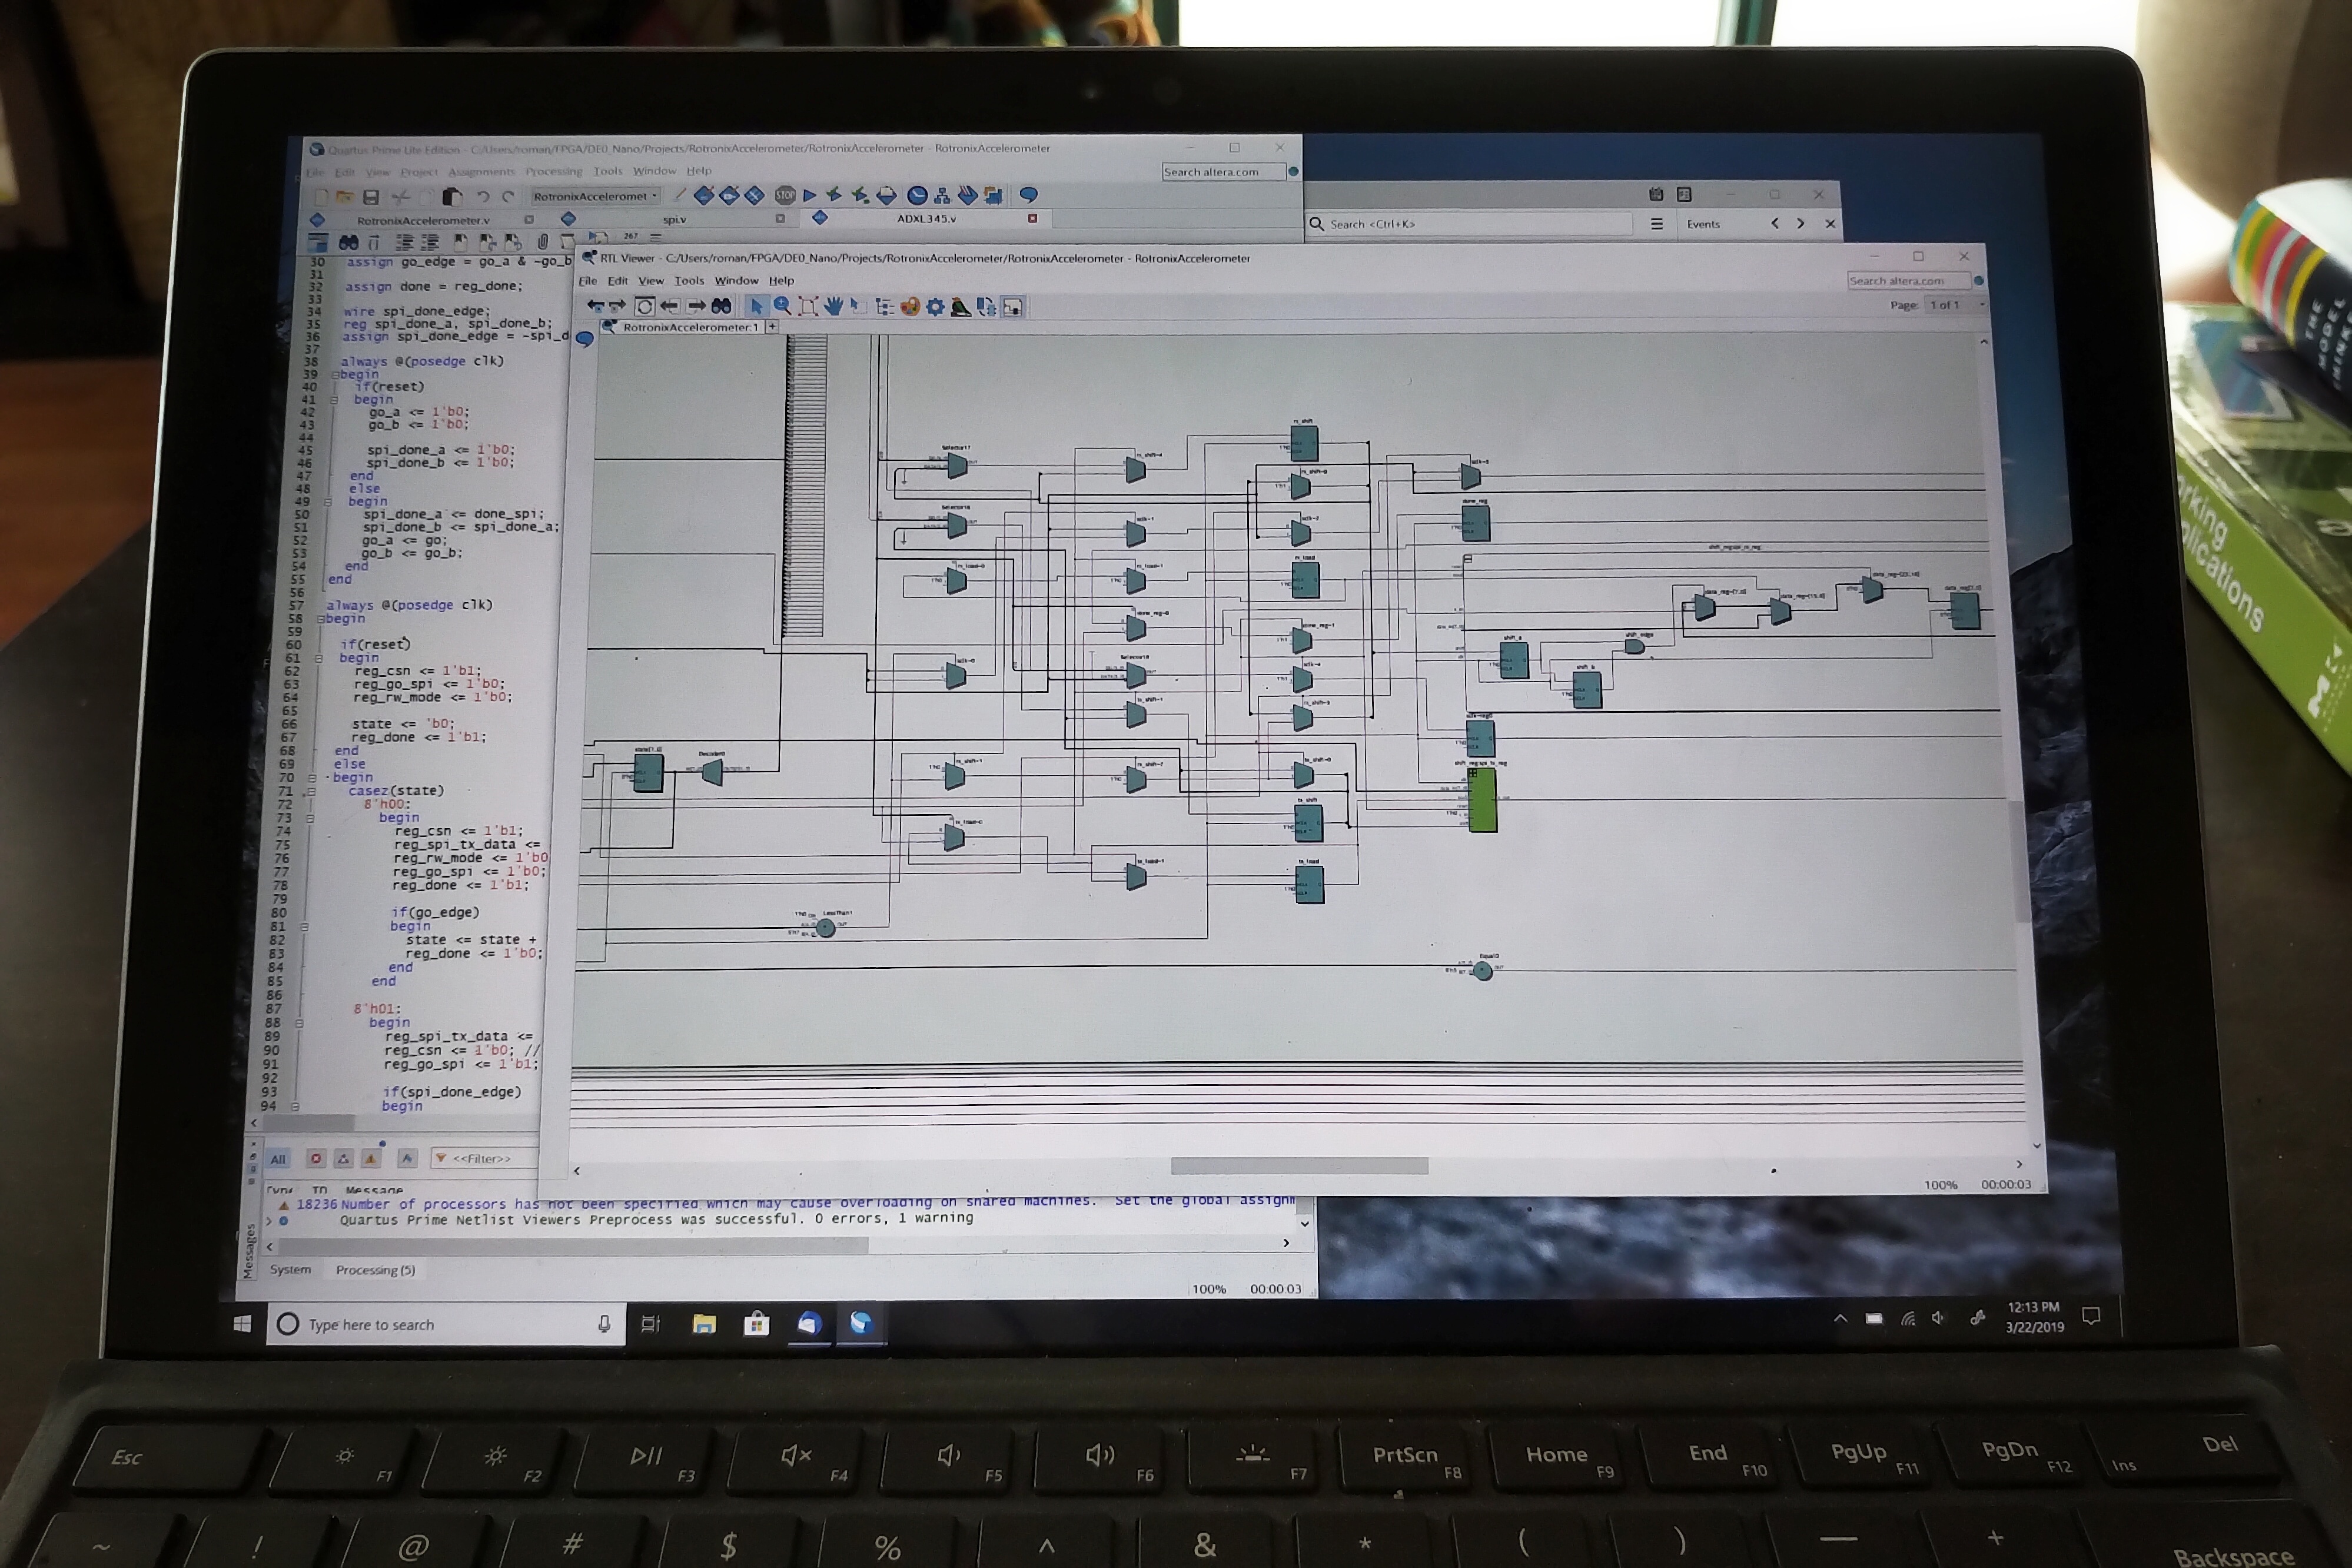Switch to the spi.v editor tab
This screenshot has height=1568, width=2352.
(674, 219)
